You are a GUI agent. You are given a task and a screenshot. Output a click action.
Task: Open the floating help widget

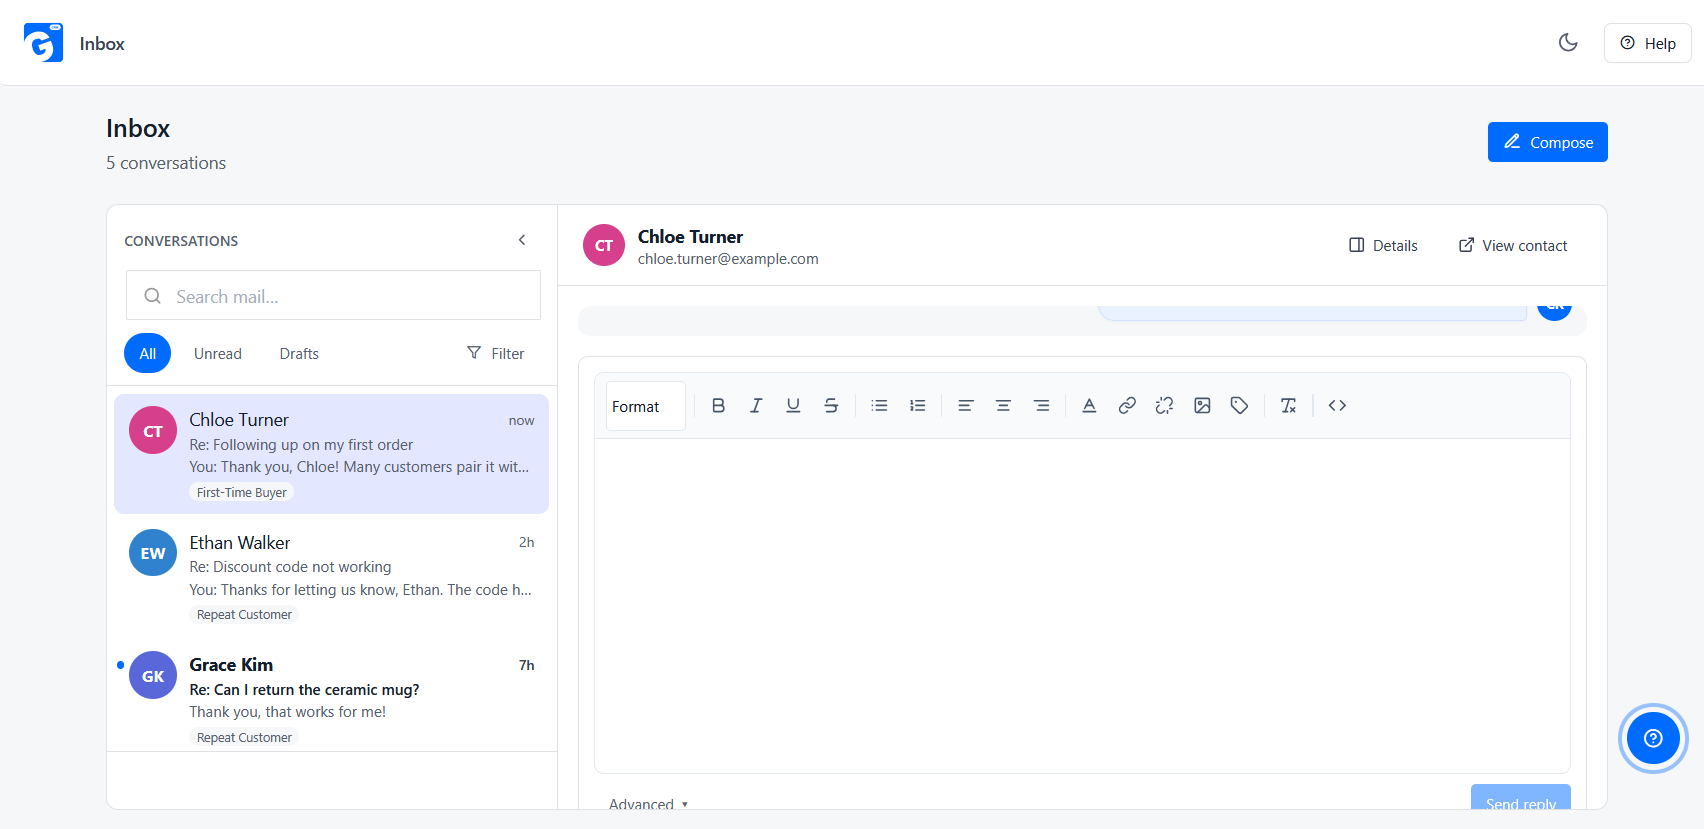tap(1653, 738)
